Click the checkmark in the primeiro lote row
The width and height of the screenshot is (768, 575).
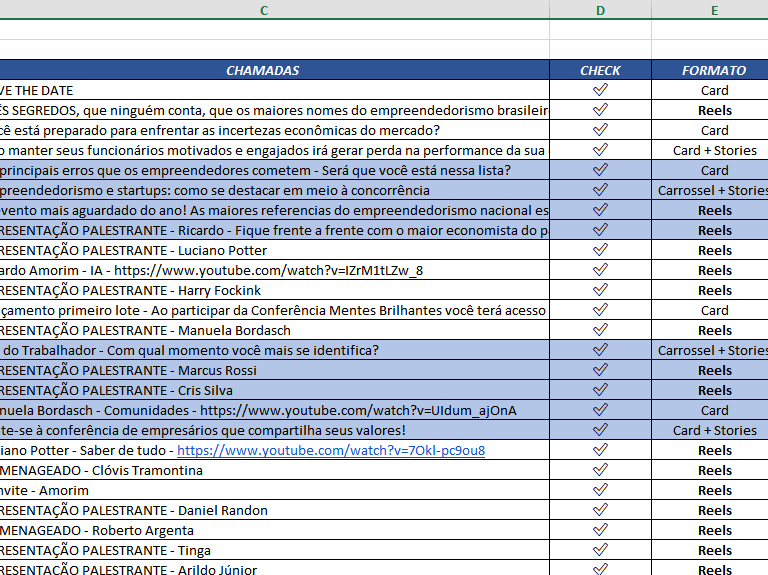(x=600, y=310)
